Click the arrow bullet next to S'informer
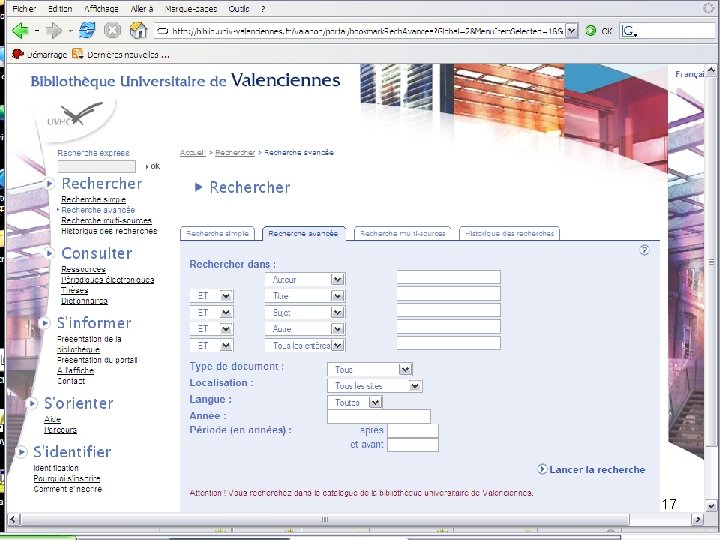Viewport: 720px width, 540px height. (x=44, y=323)
